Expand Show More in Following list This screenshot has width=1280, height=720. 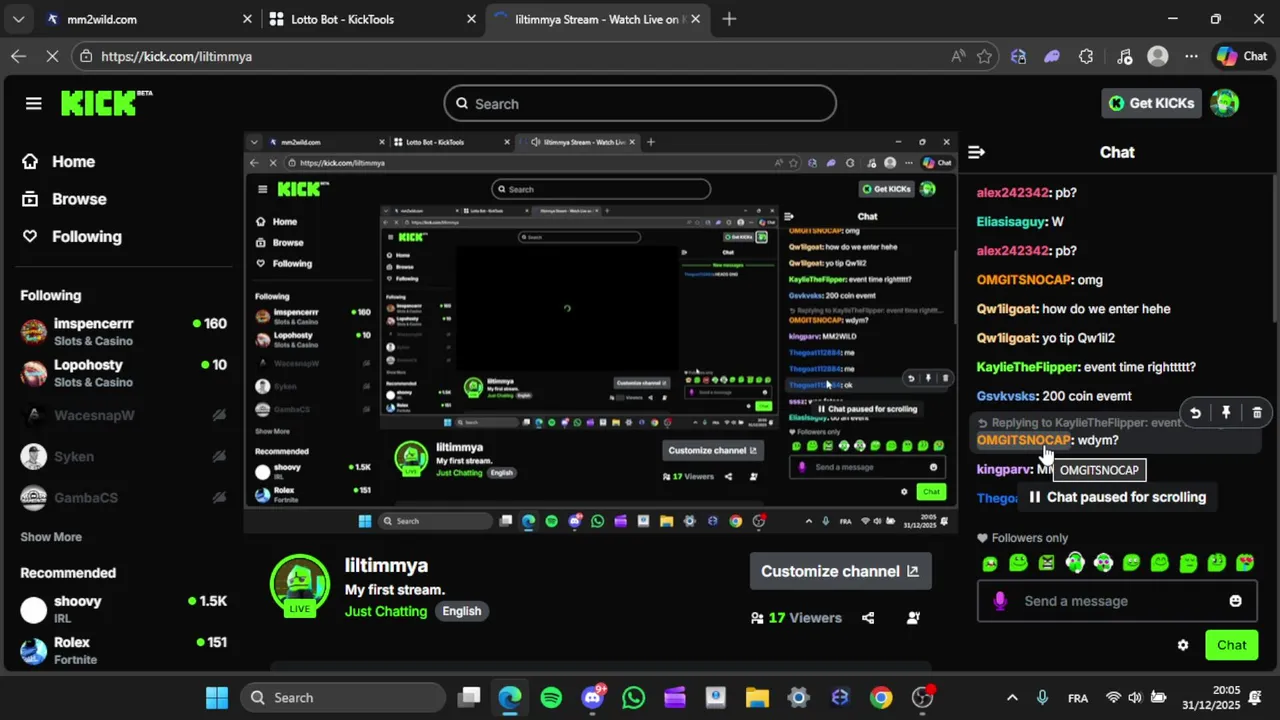click(x=51, y=537)
